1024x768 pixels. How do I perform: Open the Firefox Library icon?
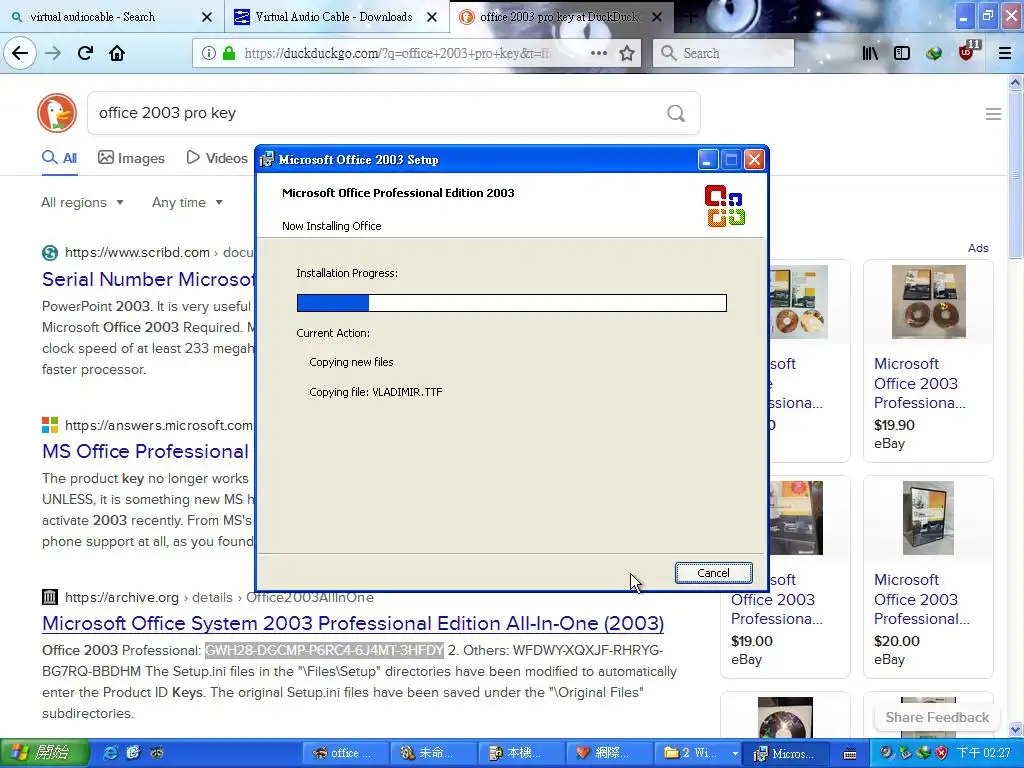870,53
